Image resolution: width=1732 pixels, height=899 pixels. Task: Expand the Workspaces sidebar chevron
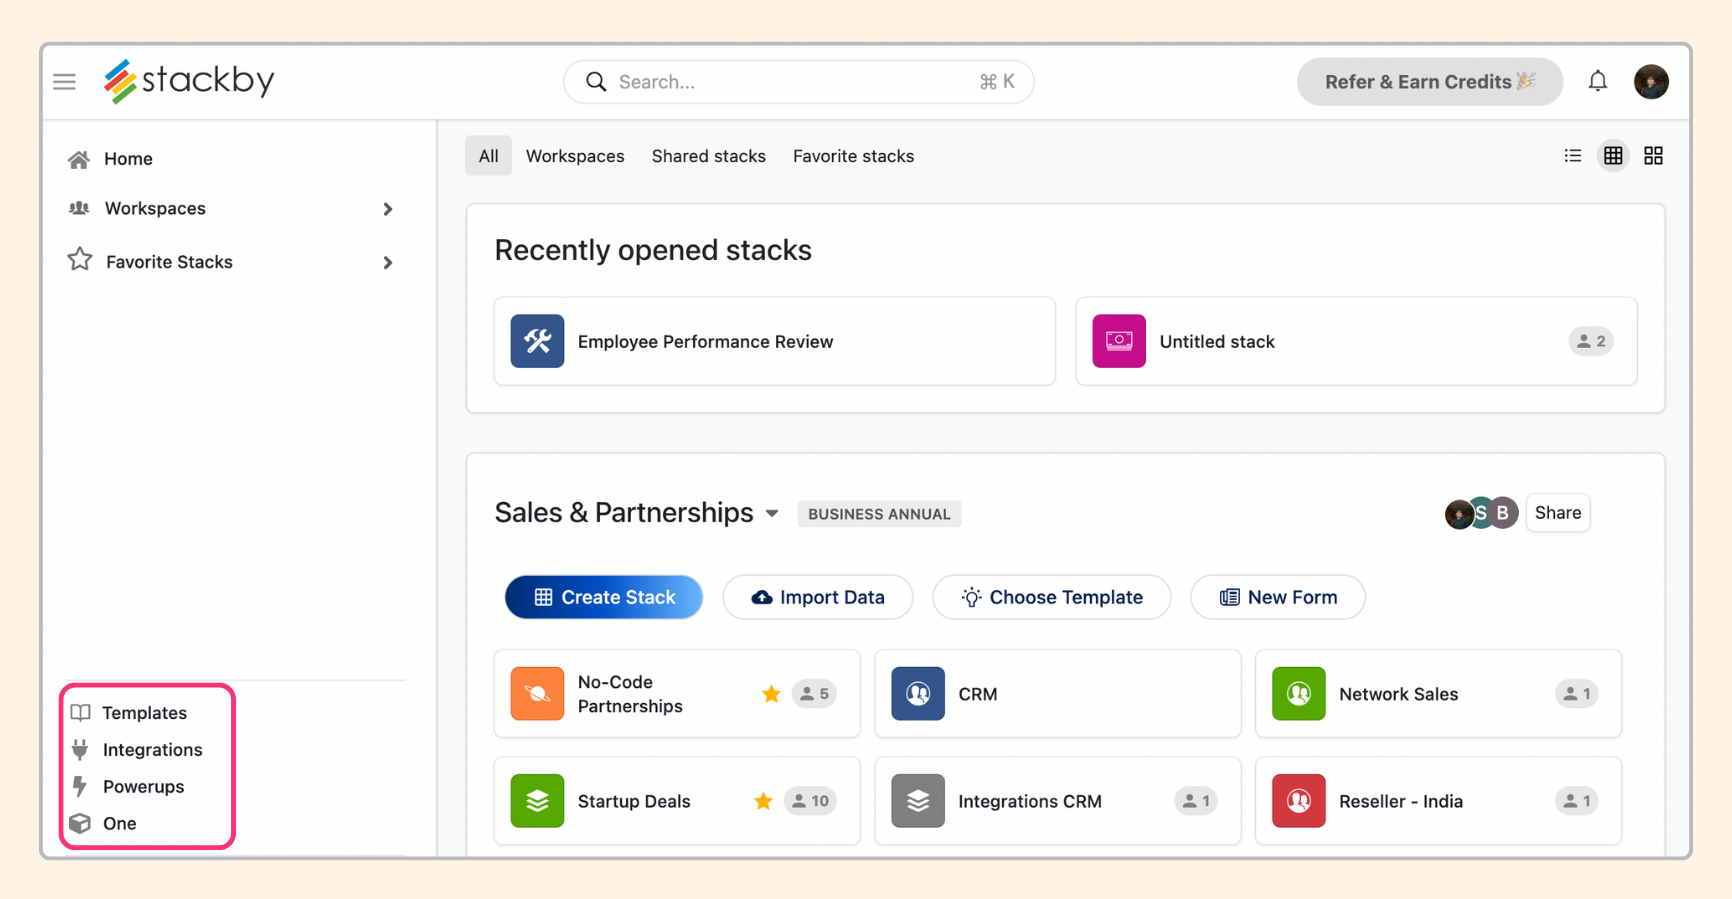click(x=388, y=209)
